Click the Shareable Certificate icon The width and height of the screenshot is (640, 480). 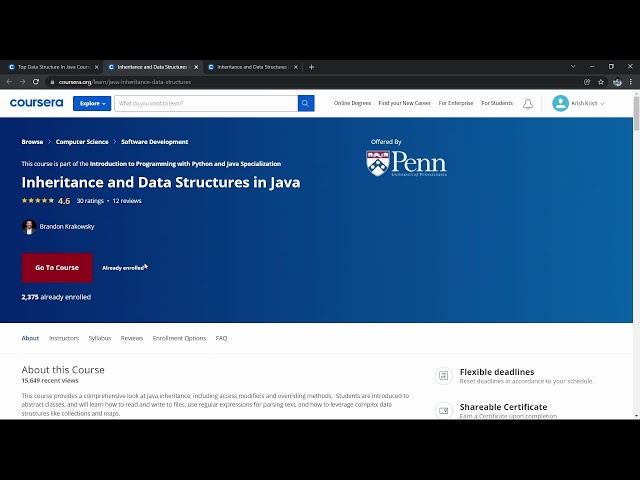point(444,411)
